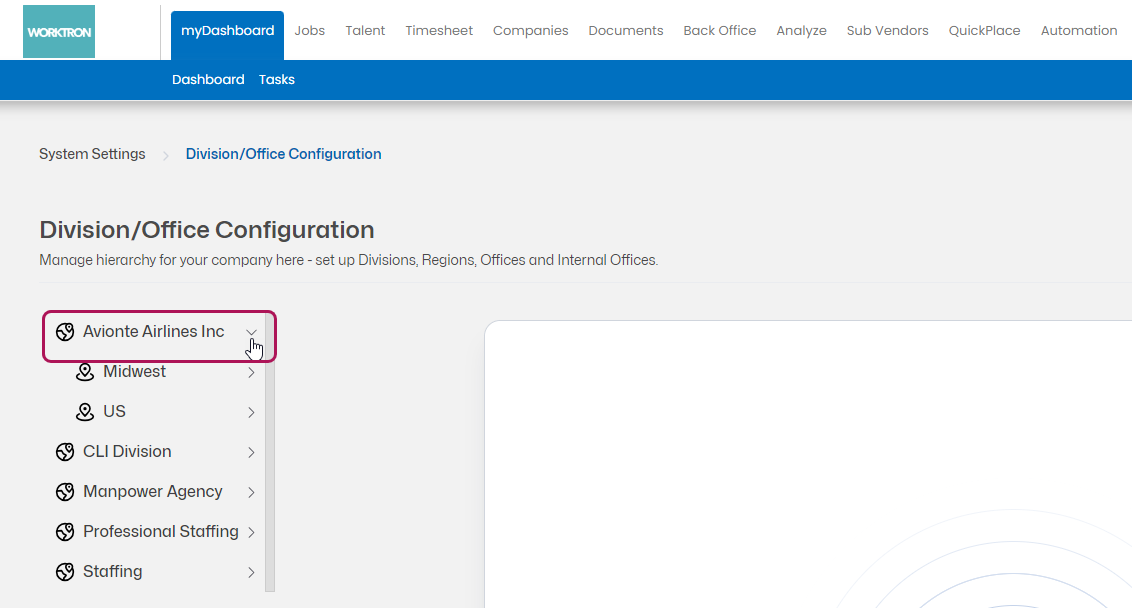Expand the Professional Staffing chevron
This screenshot has height=608, width=1132.
click(x=251, y=532)
